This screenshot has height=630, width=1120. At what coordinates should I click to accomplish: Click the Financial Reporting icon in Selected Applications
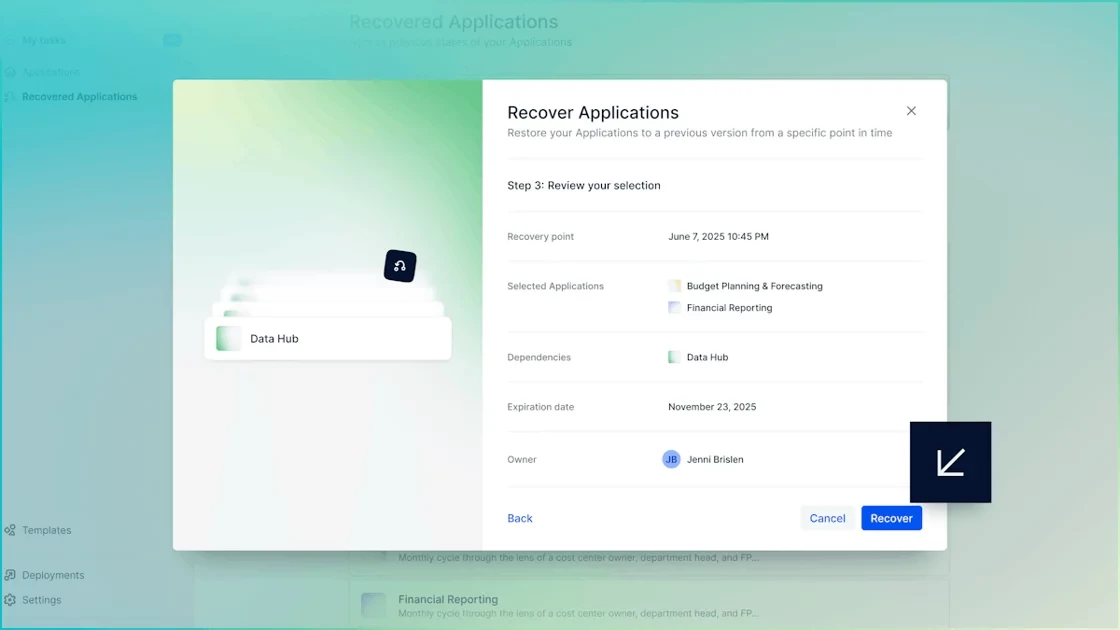coord(674,307)
